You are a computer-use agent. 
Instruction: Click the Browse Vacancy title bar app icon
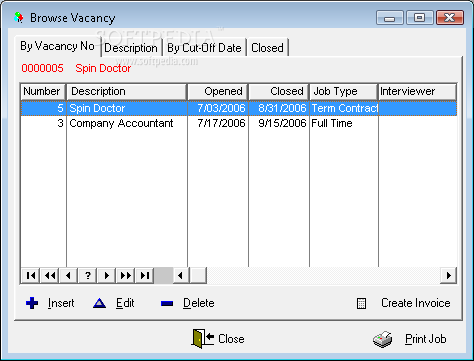pyautogui.click(x=19, y=17)
